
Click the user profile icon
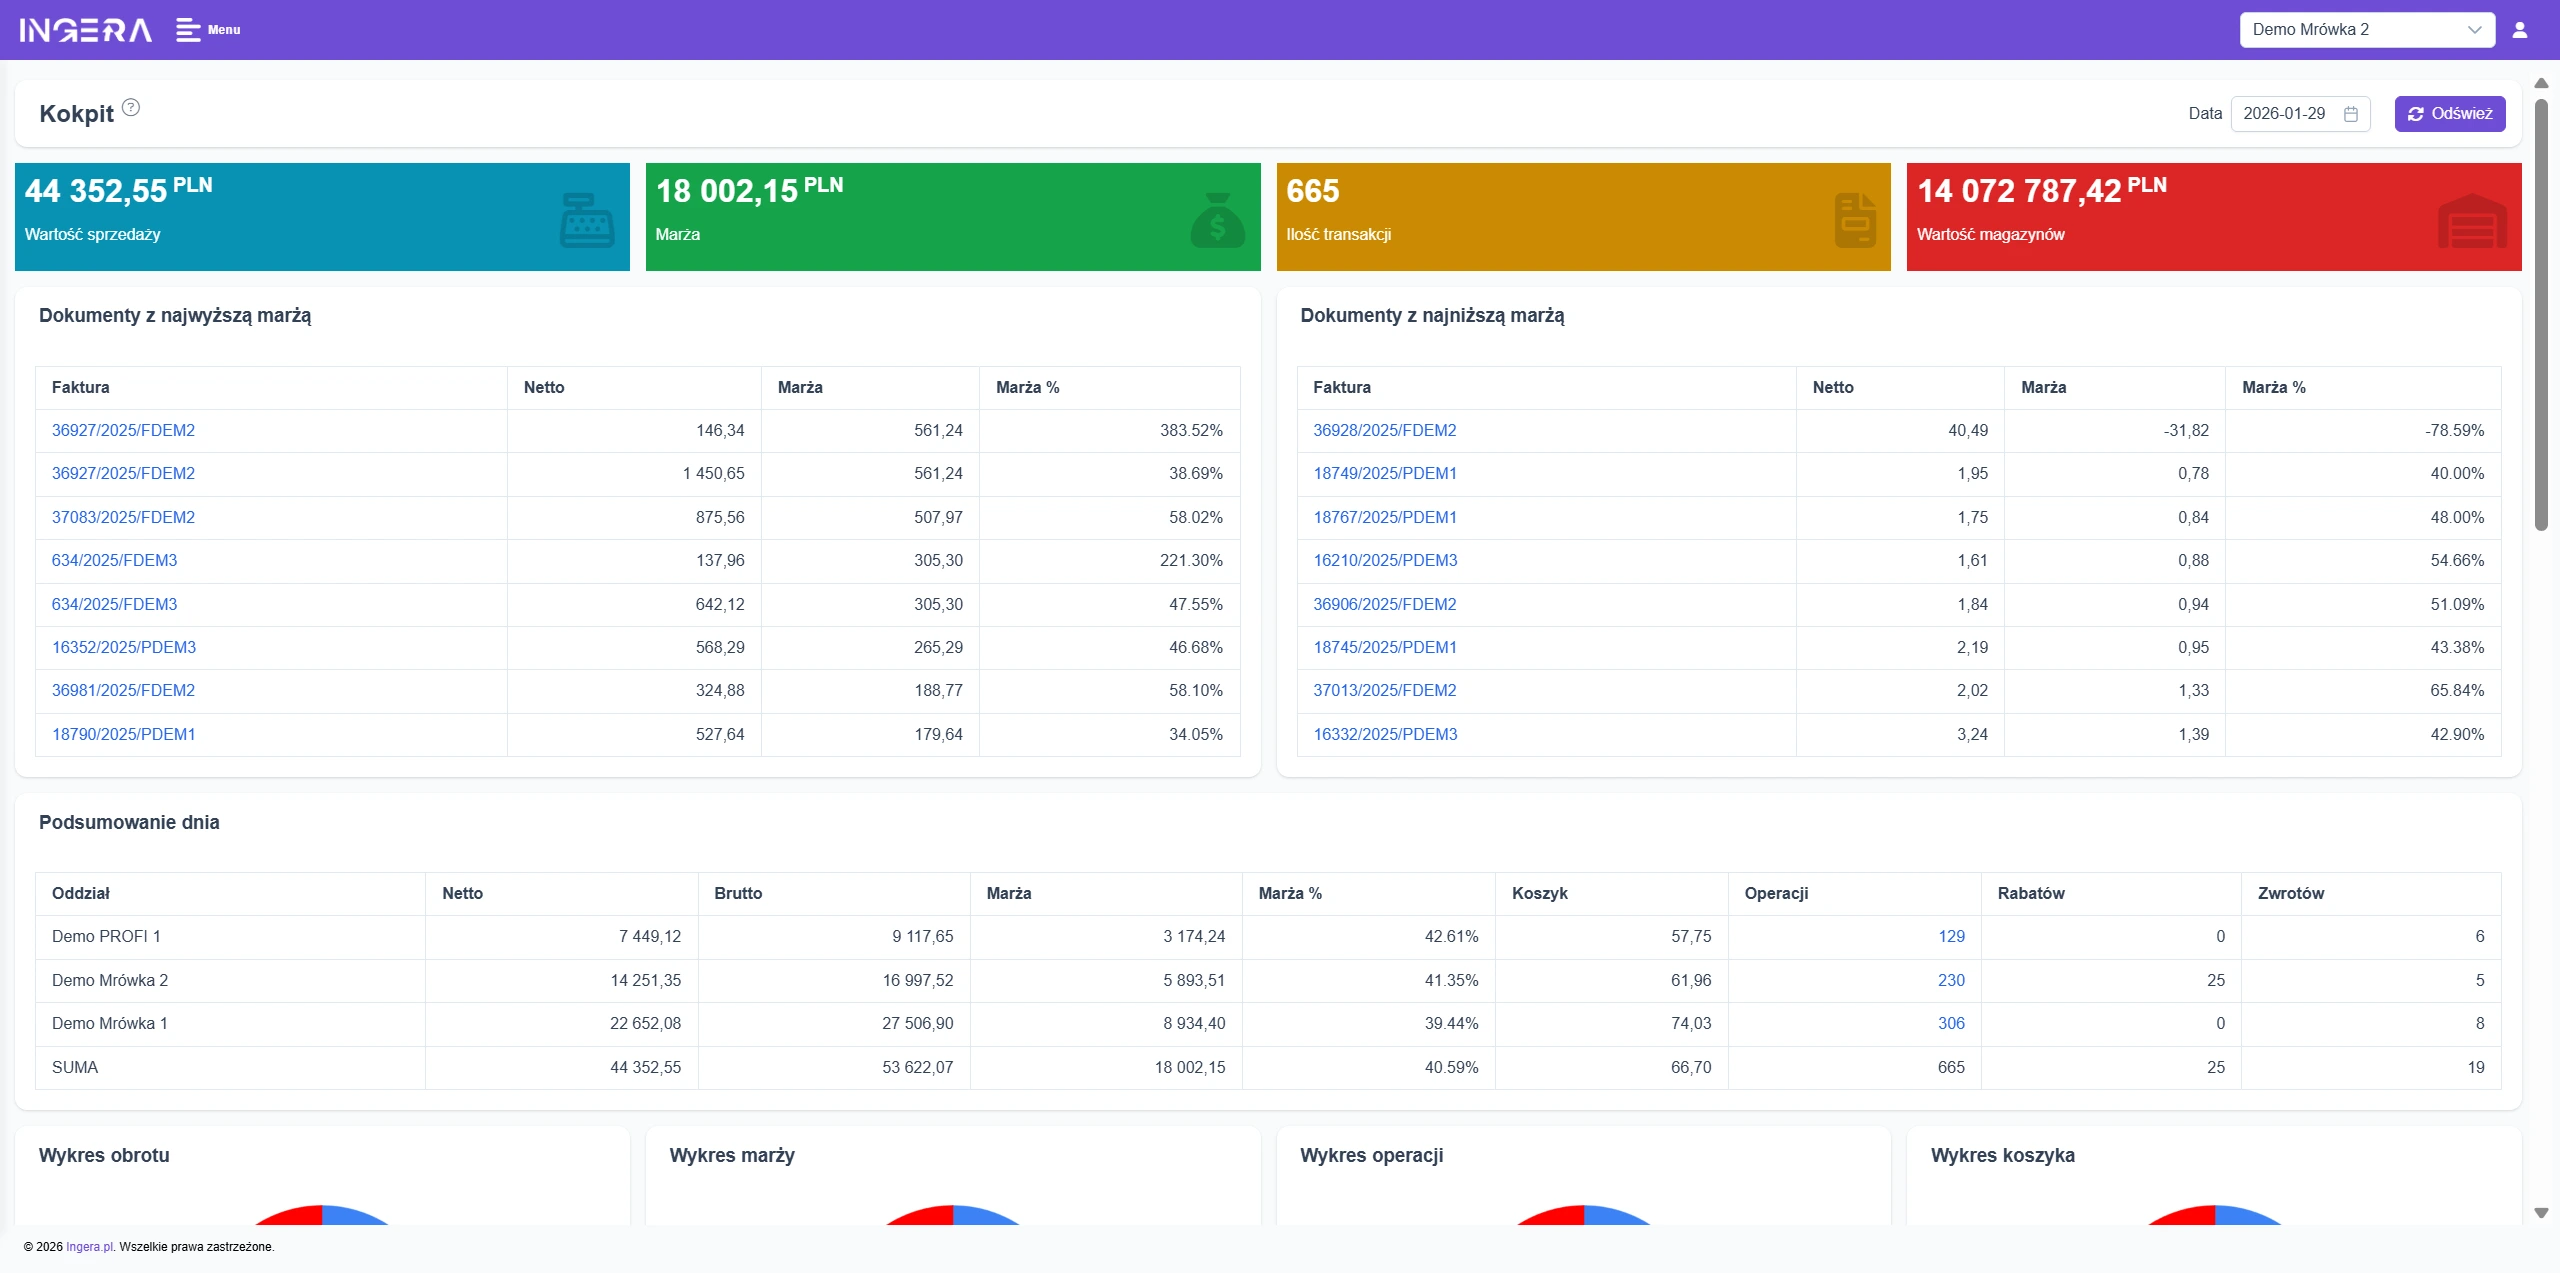2519,30
